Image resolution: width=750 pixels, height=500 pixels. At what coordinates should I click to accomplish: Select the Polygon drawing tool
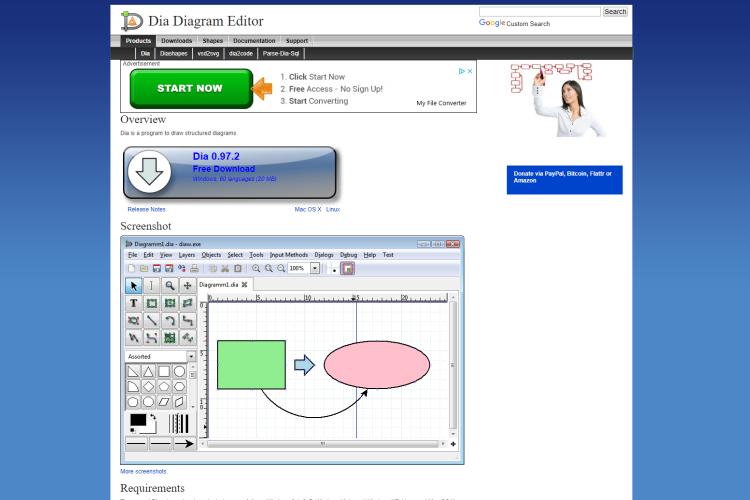(x=188, y=303)
